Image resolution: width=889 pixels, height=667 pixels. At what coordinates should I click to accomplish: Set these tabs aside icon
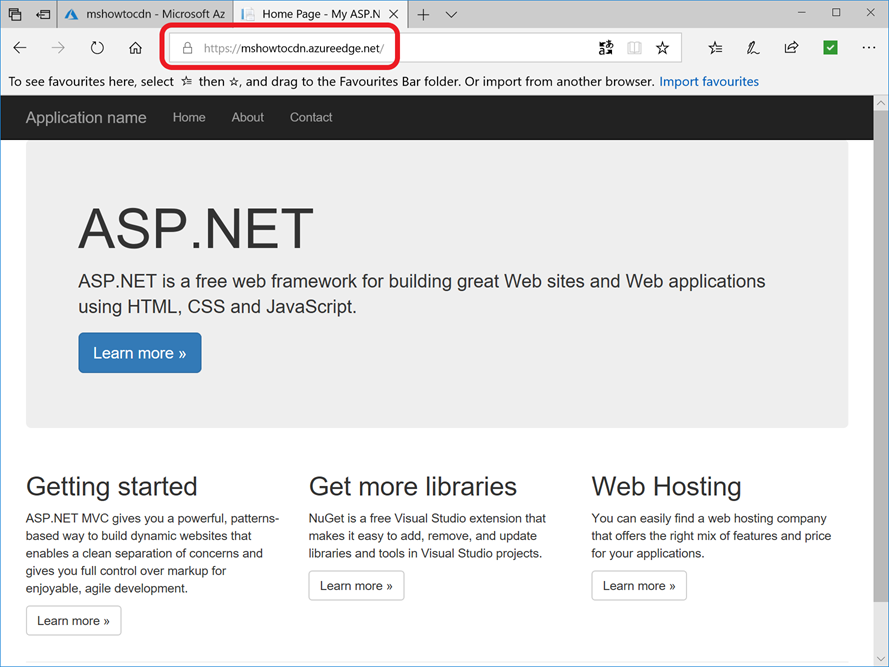tap(43, 14)
